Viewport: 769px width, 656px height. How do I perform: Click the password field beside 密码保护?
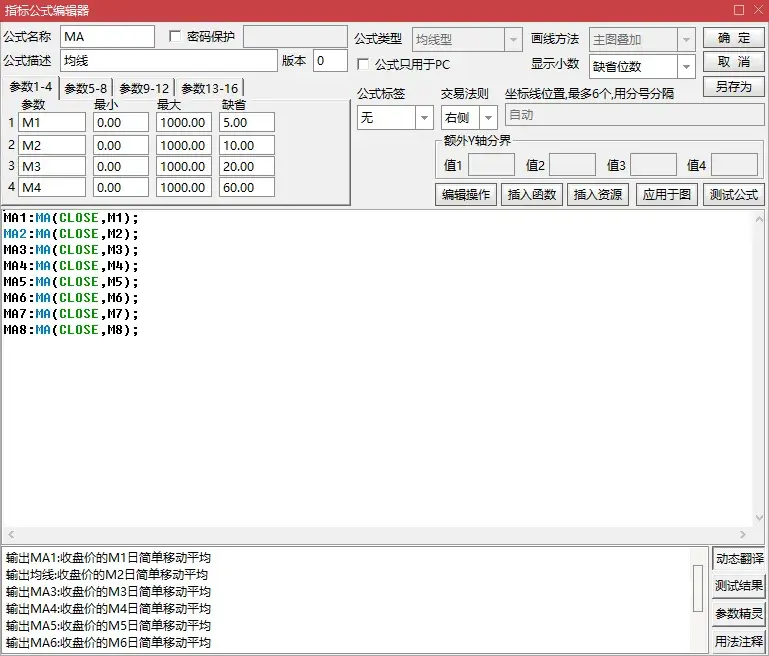click(295, 37)
